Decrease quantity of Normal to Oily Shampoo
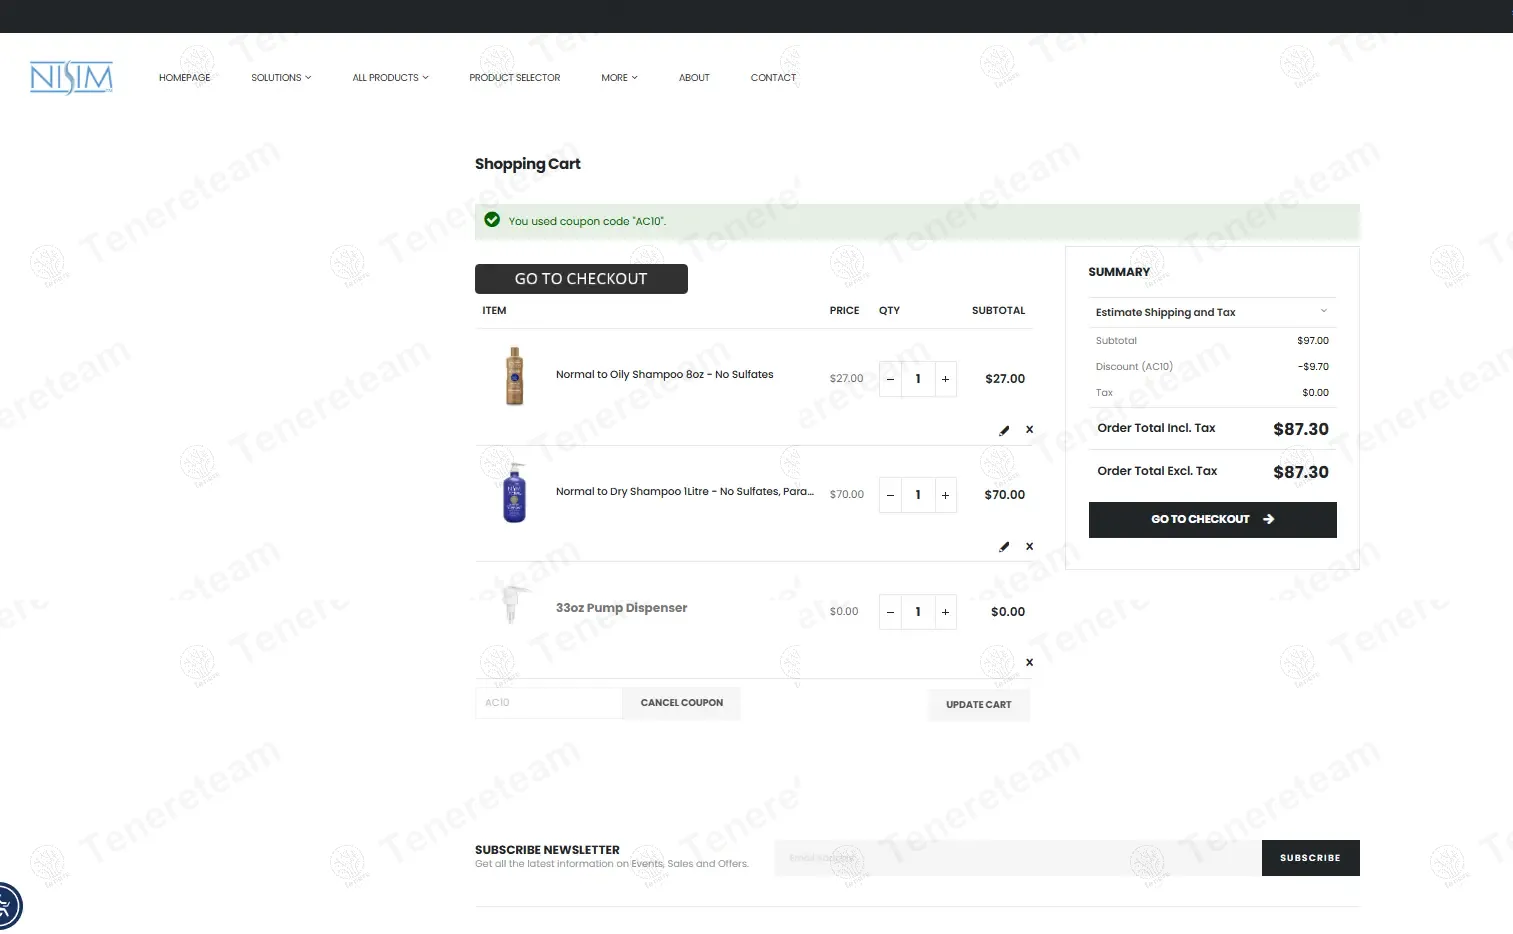This screenshot has height=934, width=1513. pyautogui.click(x=890, y=379)
